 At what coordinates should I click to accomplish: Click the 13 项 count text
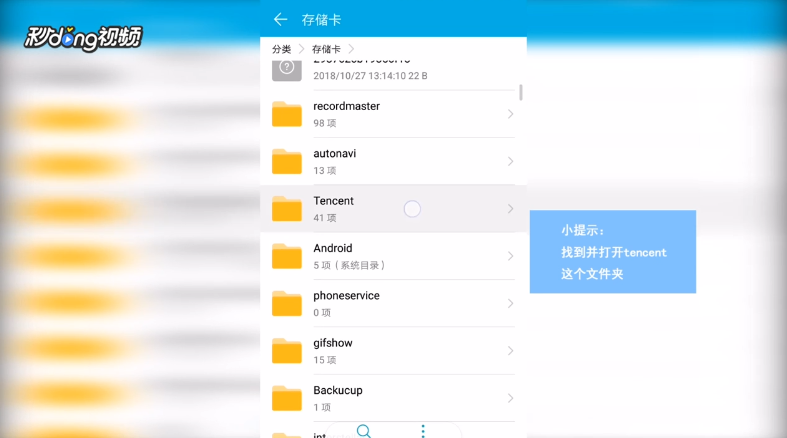pos(325,171)
